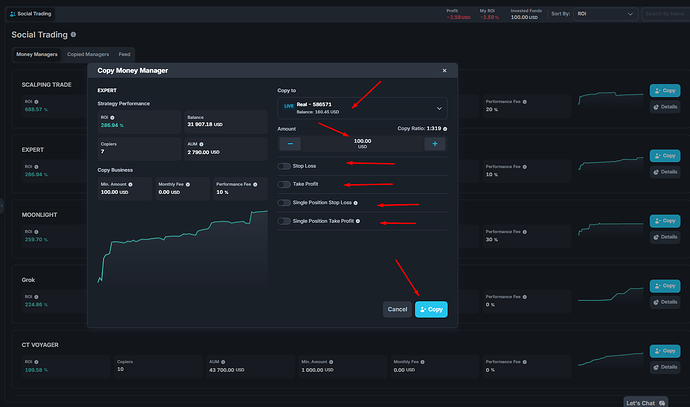Switch to the Copied Managers tab
Screen dimensions: 690x407
coord(88,55)
